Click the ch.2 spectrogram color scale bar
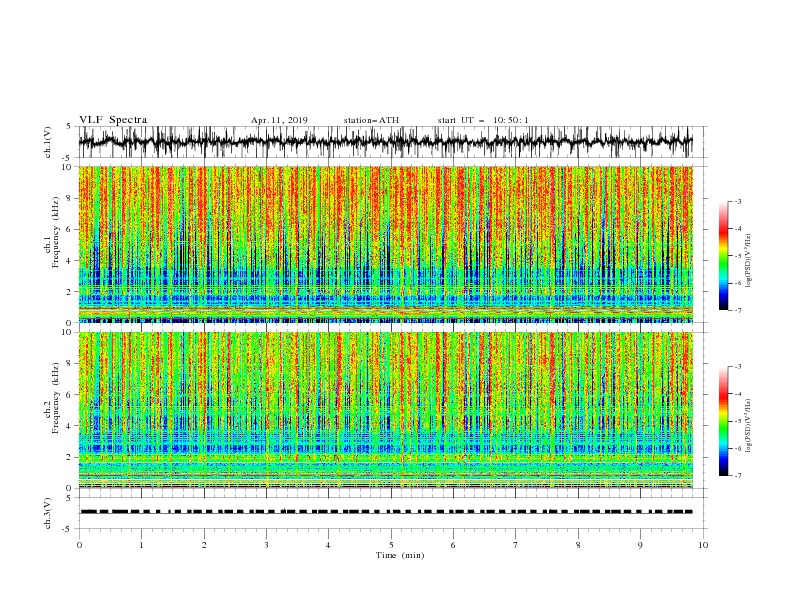The width and height of the screenshot is (792, 612). tap(724, 421)
